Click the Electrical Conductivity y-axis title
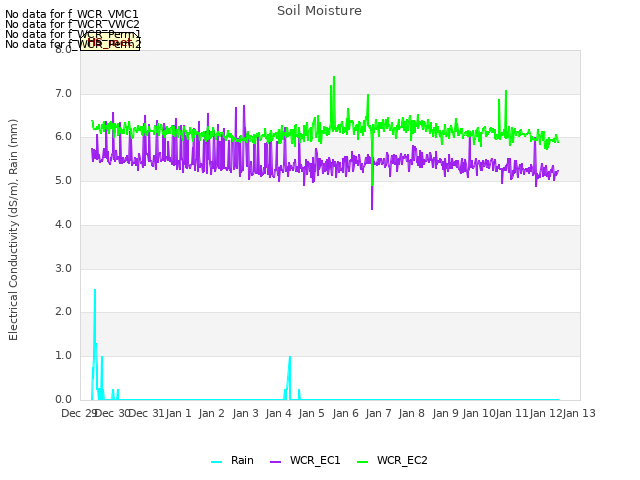640x480 pixels. coord(13,230)
